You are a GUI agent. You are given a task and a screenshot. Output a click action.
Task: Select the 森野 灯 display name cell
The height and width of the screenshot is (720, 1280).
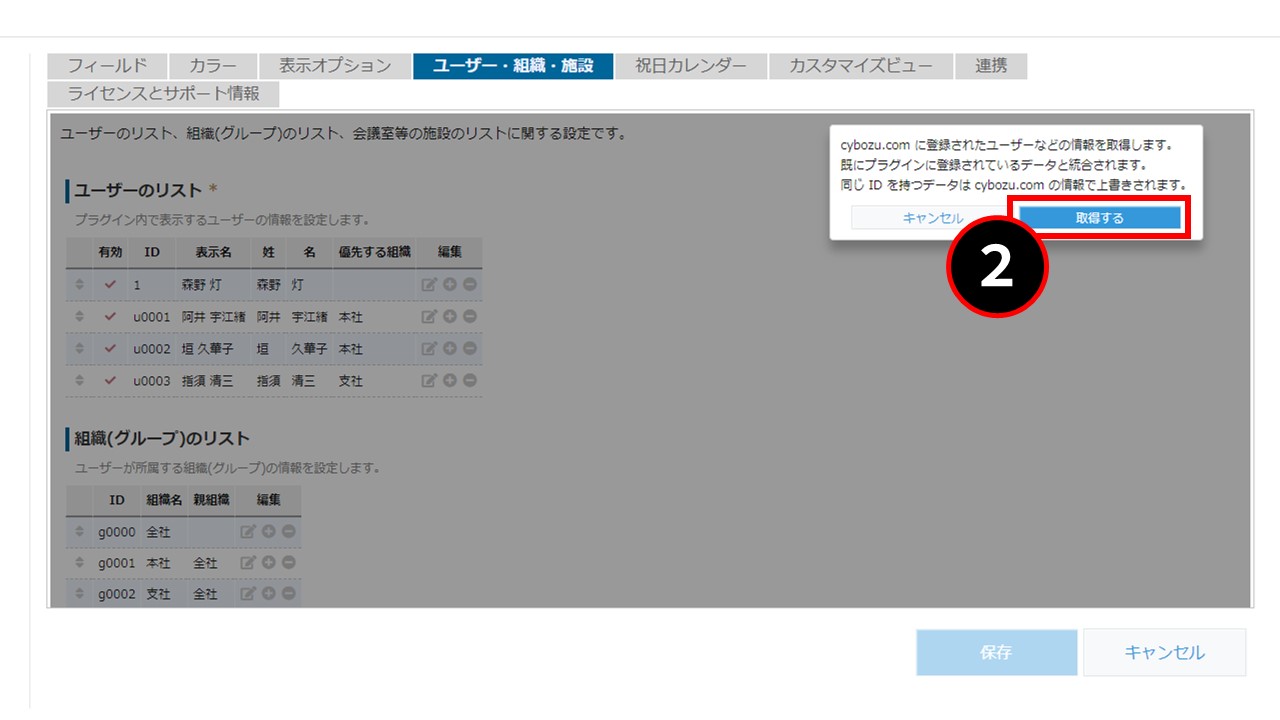[x=213, y=285]
